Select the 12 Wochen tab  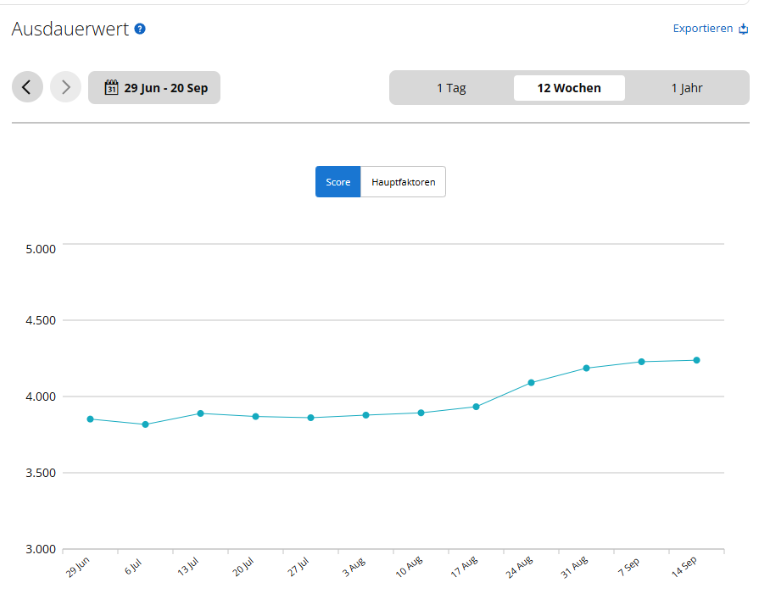[569, 88]
